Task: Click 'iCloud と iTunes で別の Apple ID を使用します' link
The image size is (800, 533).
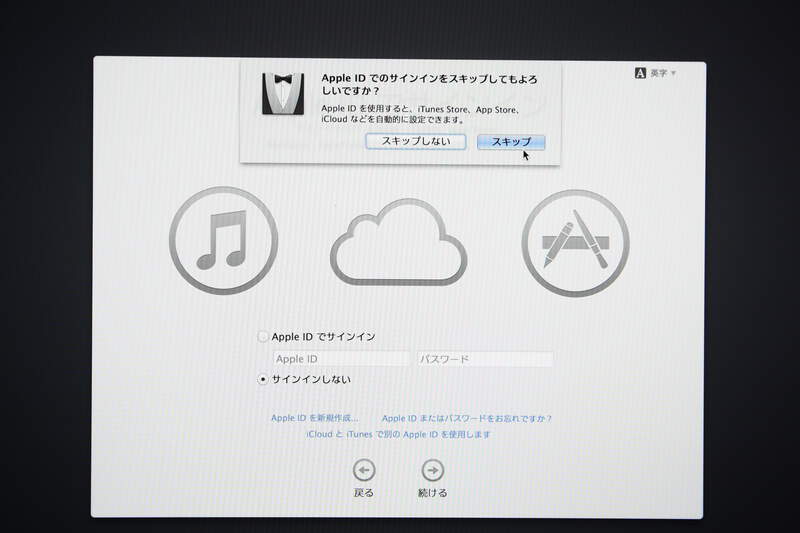Action: 398,435
